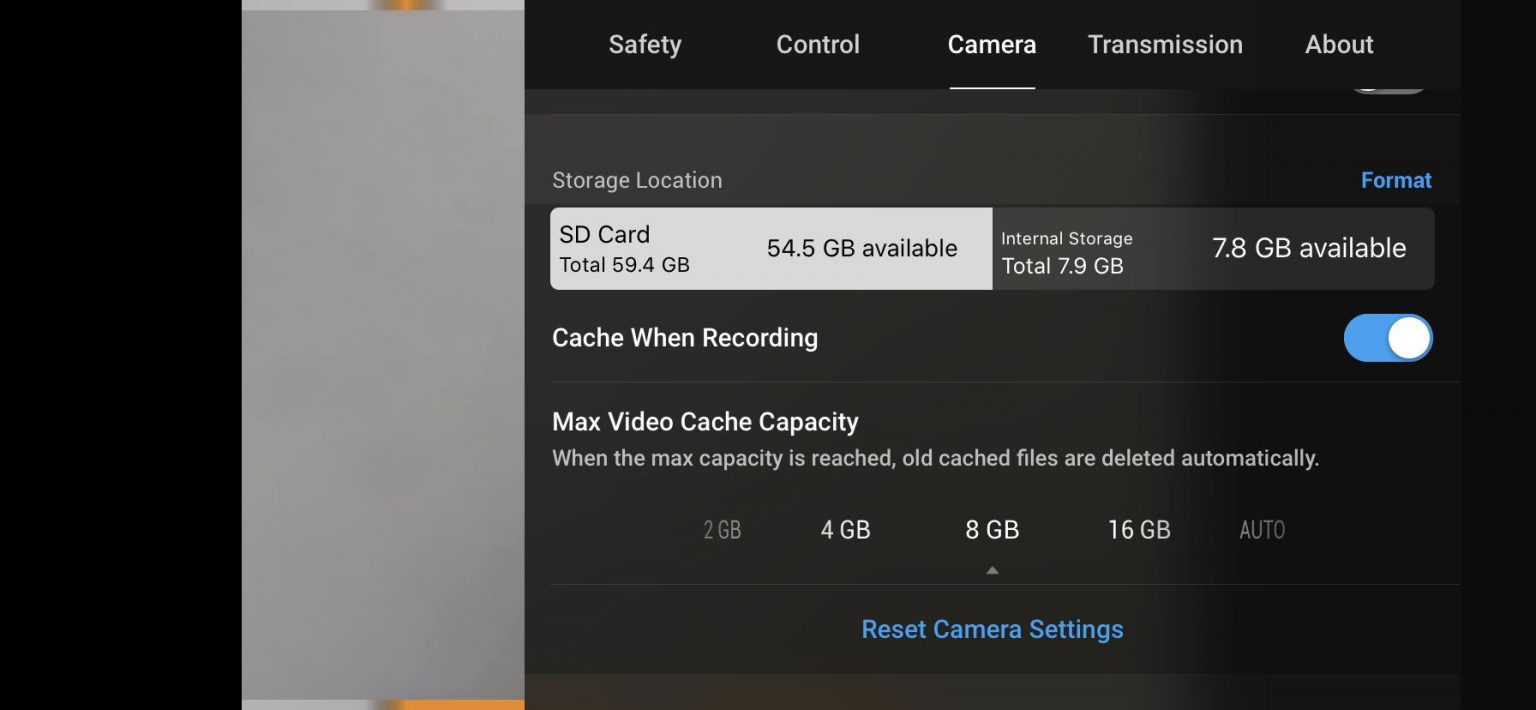Choose SD Card as storage location
Viewport: 1536px width, 710px height.
[770, 248]
